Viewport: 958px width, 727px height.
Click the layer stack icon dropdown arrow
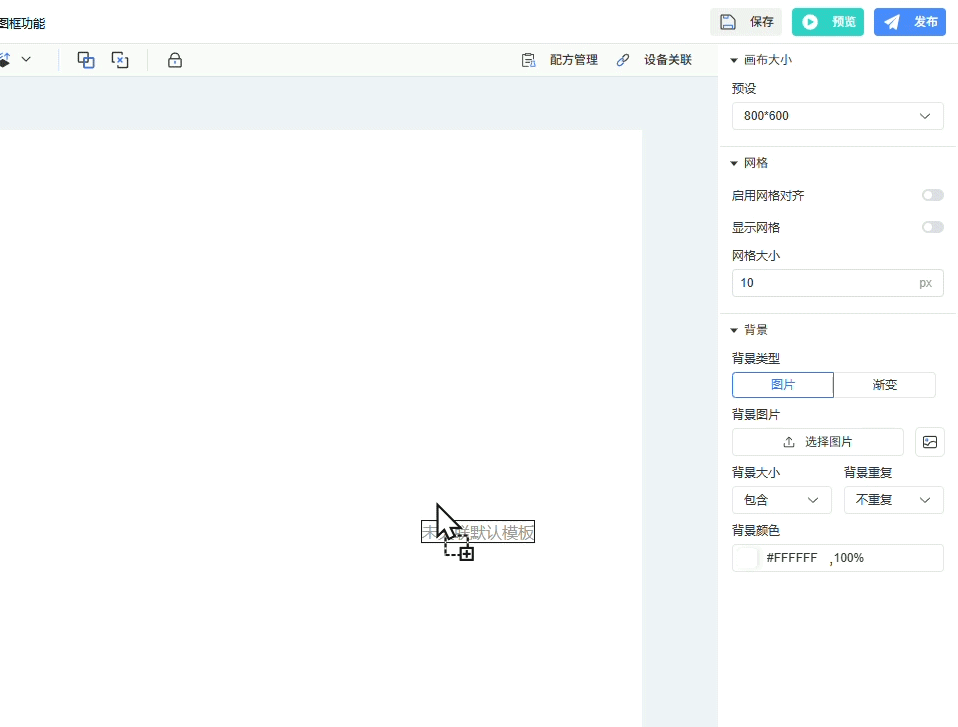(26, 60)
